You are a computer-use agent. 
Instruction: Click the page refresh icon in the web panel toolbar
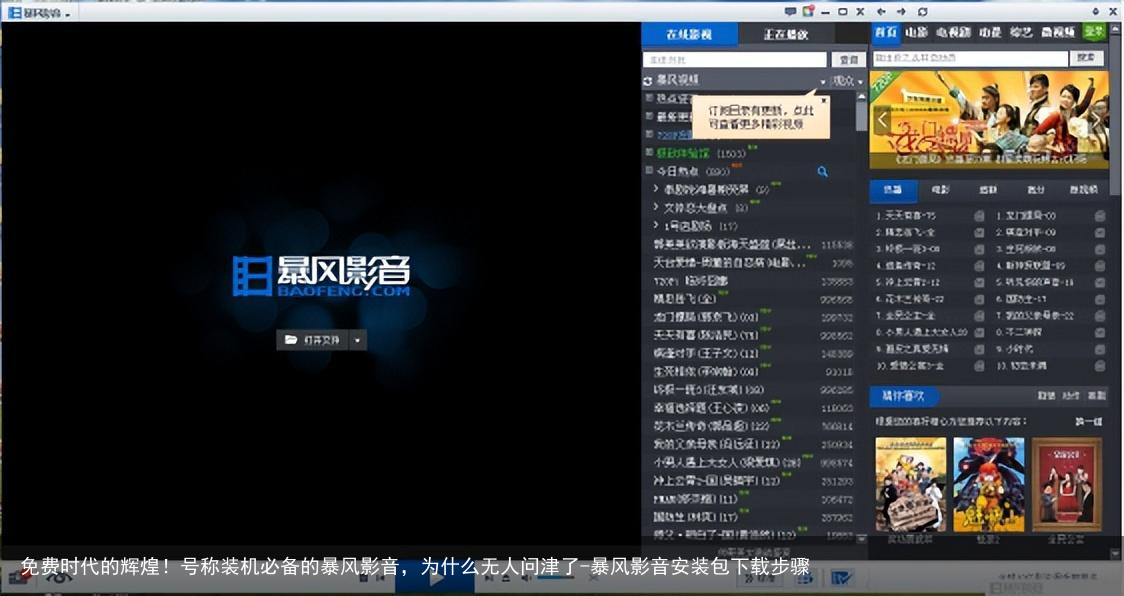click(x=922, y=10)
